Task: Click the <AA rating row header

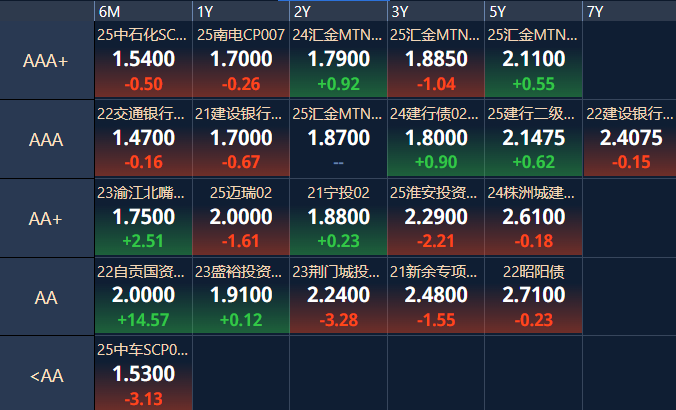Action: pyautogui.click(x=46, y=376)
